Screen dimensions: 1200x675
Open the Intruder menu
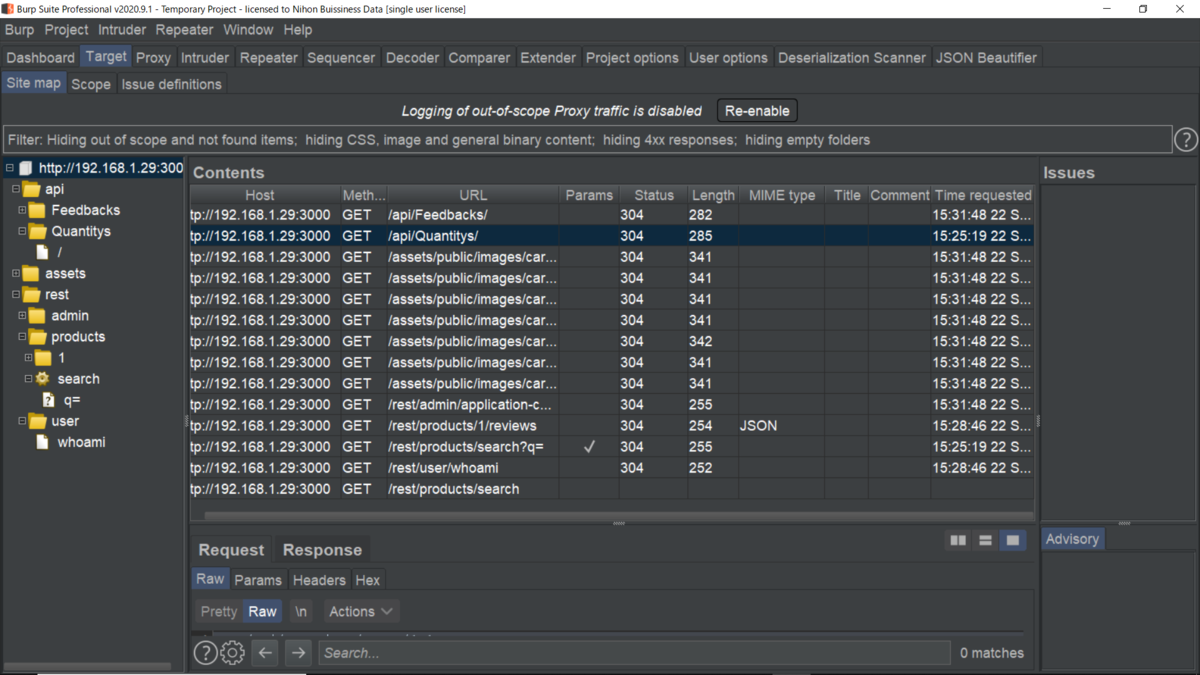click(122, 30)
